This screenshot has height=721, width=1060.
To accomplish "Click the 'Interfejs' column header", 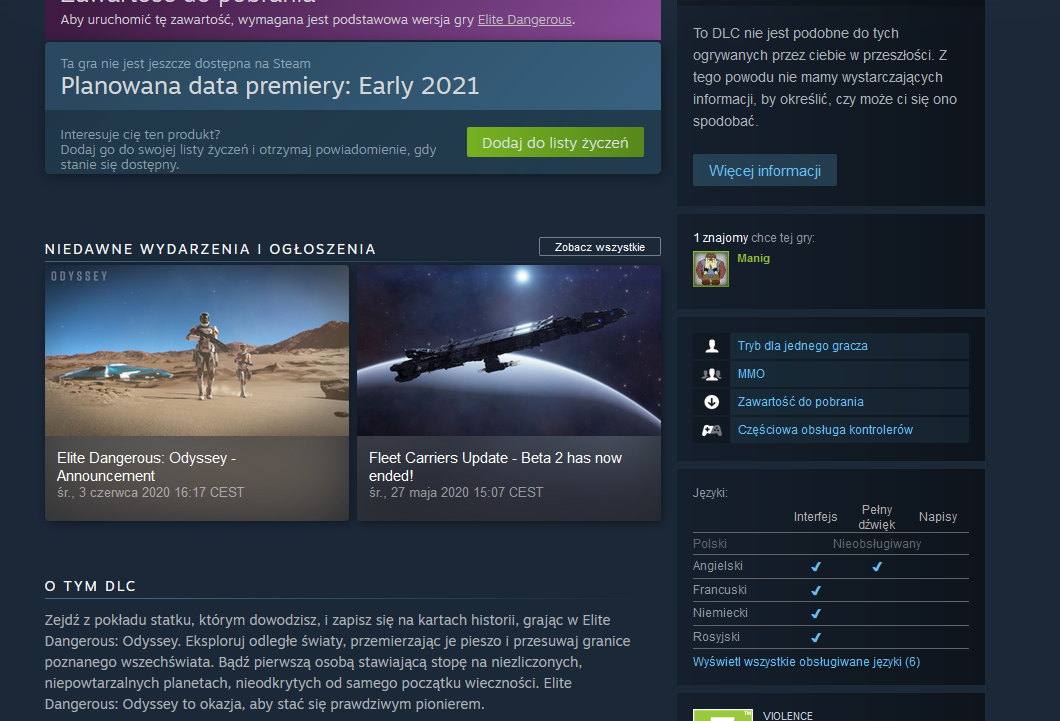I will [x=815, y=517].
